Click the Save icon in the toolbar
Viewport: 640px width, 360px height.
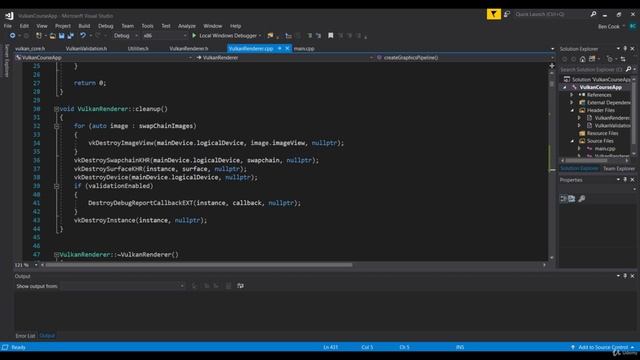[62, 36]
